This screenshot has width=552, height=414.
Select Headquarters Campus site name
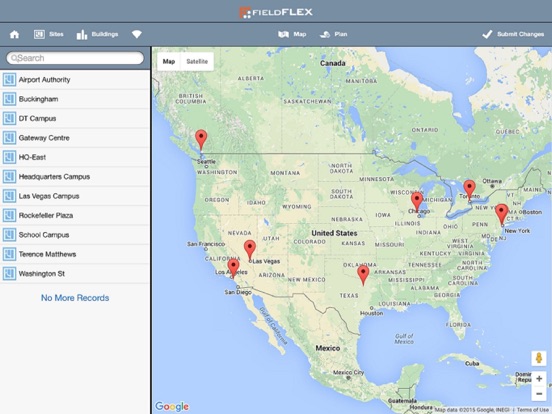pyautogui.click(x=54, y=177)
